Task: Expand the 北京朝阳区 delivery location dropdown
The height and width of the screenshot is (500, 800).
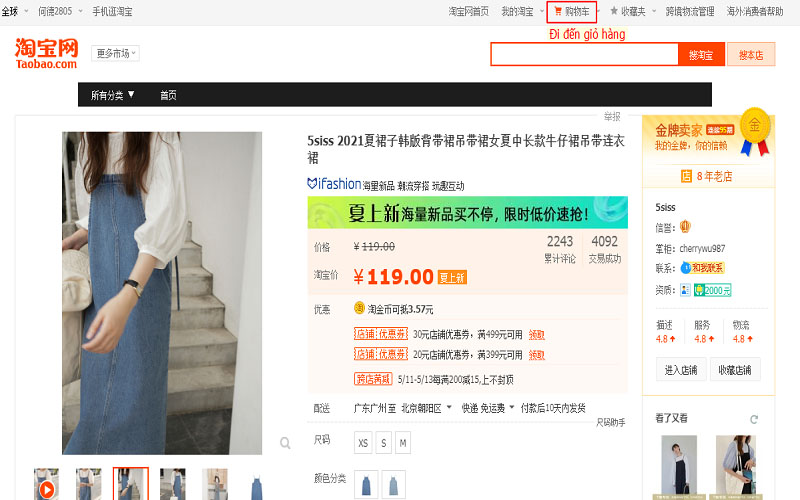Action: pyautogui.click(x=427, y=408)
